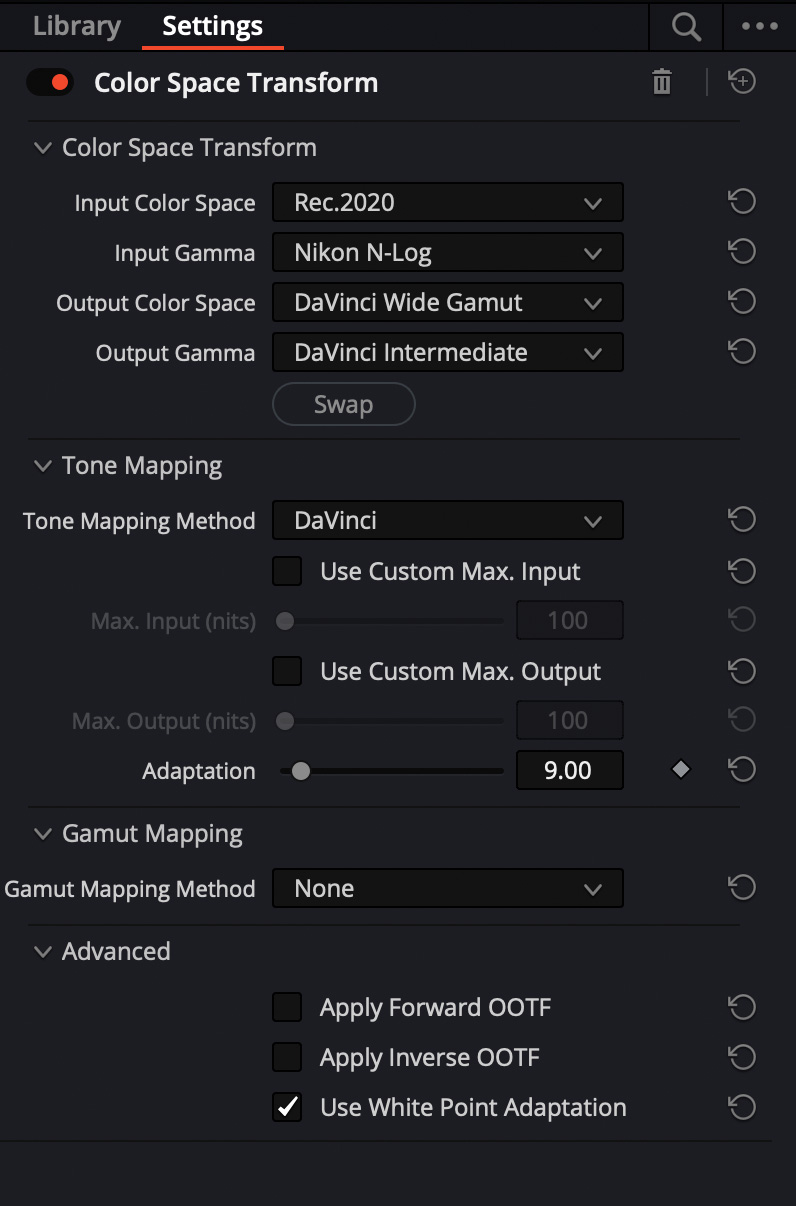This screenshot has width=796, height=1206.
Task: Uncheck Use White Point Adaptation
Action: [287, 1107]
